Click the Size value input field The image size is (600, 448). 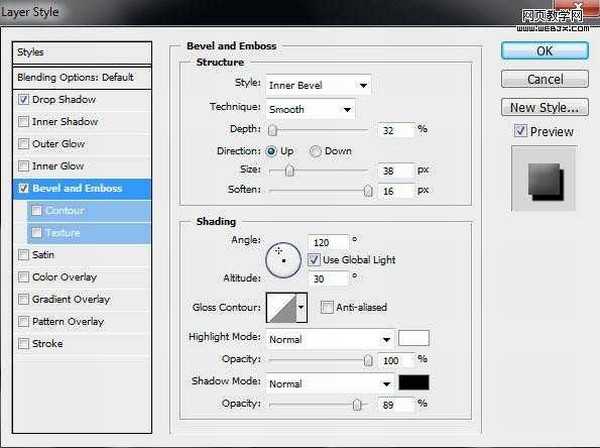(x=396, y=171)
